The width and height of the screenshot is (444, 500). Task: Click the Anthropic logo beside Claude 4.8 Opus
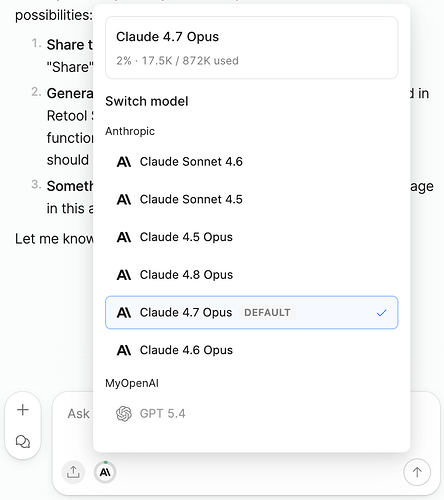point(124,275)
